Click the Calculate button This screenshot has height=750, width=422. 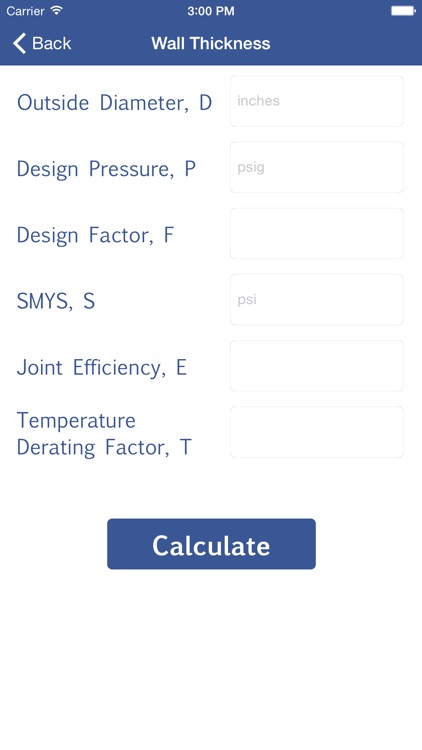point(211,544)
